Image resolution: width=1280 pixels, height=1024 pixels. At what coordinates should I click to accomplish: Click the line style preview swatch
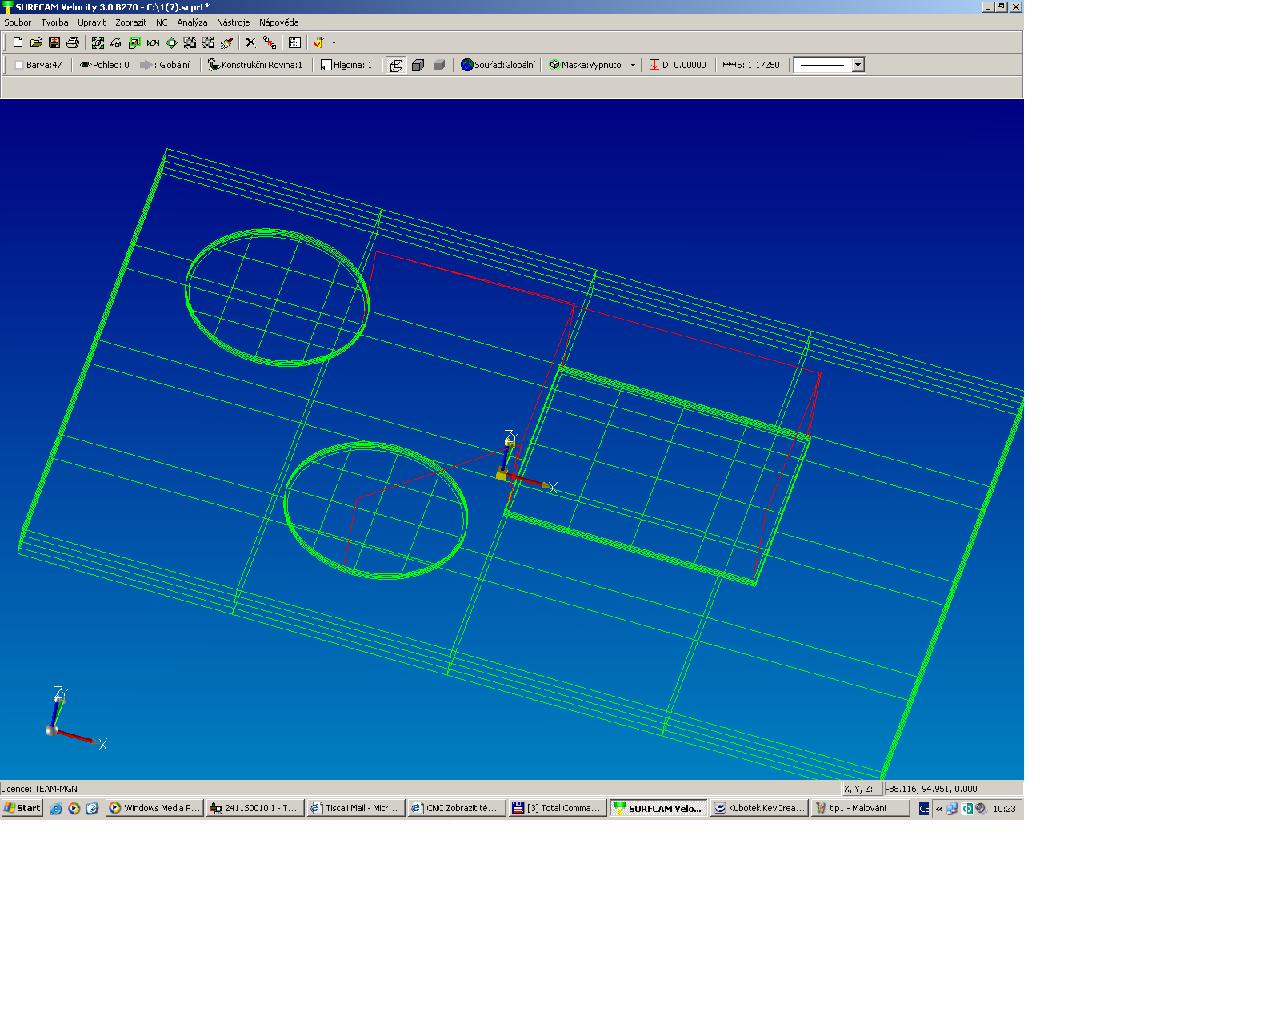(x=822, y=65)
